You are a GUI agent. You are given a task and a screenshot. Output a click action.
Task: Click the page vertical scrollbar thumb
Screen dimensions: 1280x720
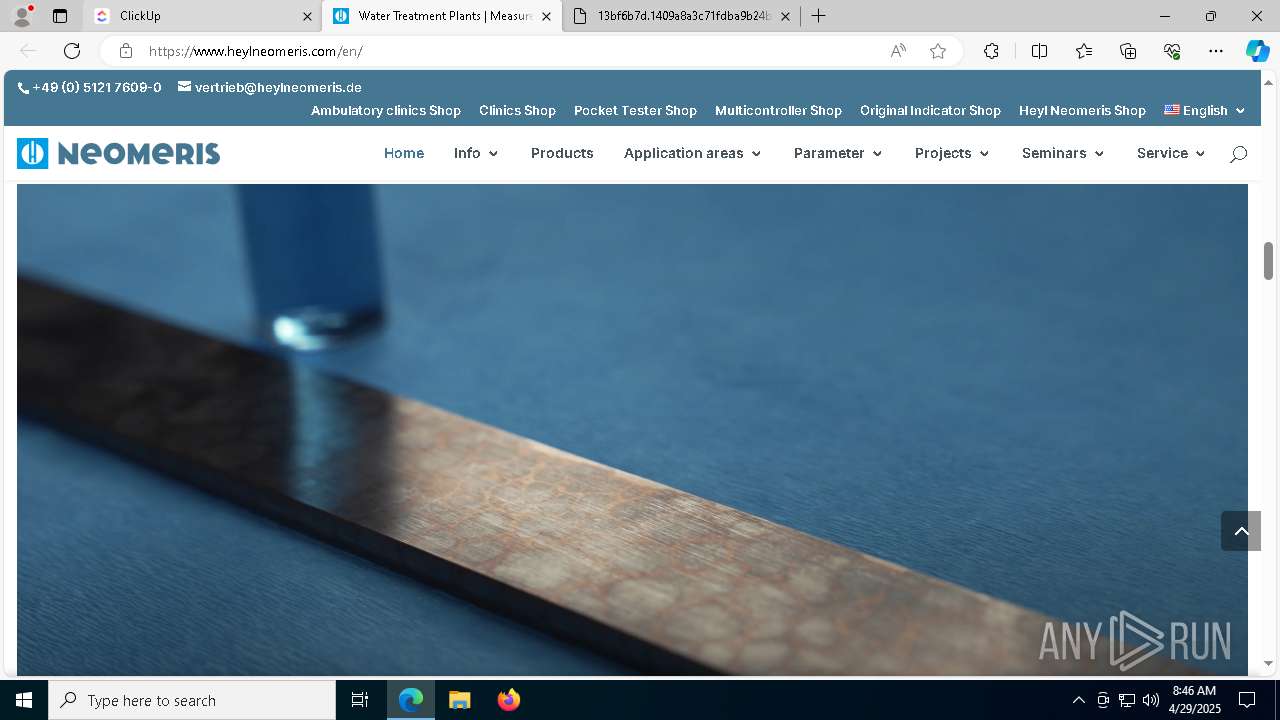(x=1268, y=261)
